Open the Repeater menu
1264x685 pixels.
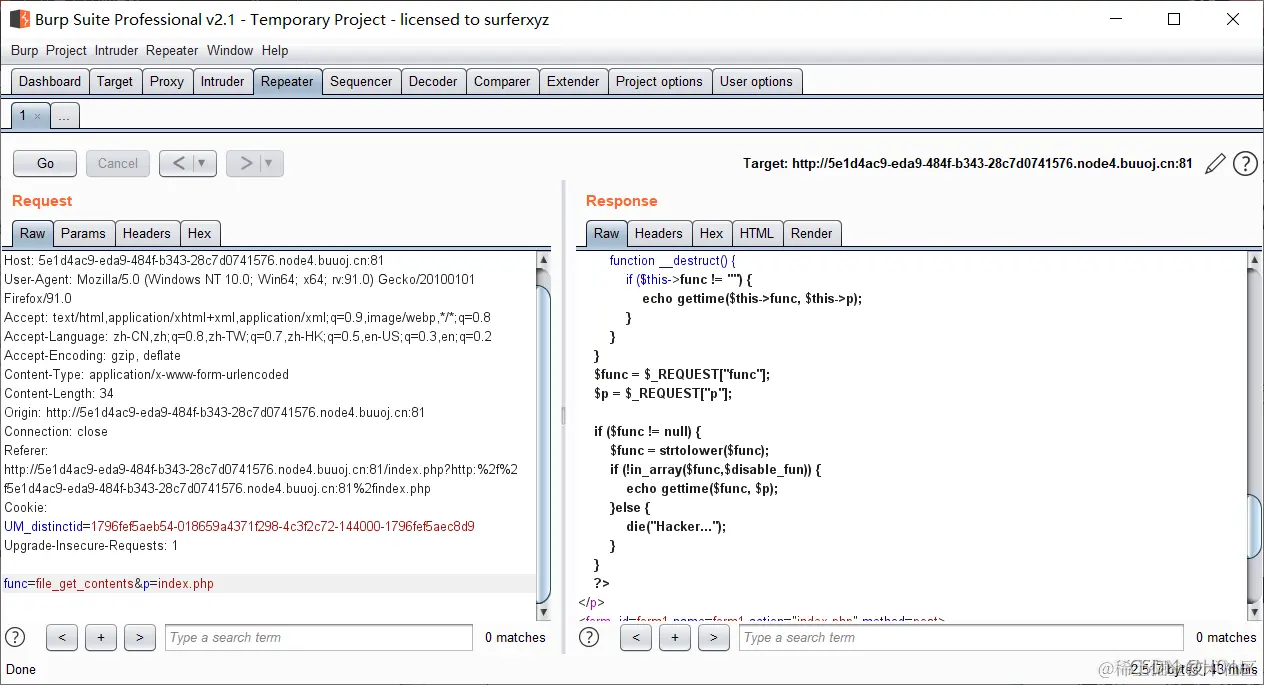click(x=172, y=50)
